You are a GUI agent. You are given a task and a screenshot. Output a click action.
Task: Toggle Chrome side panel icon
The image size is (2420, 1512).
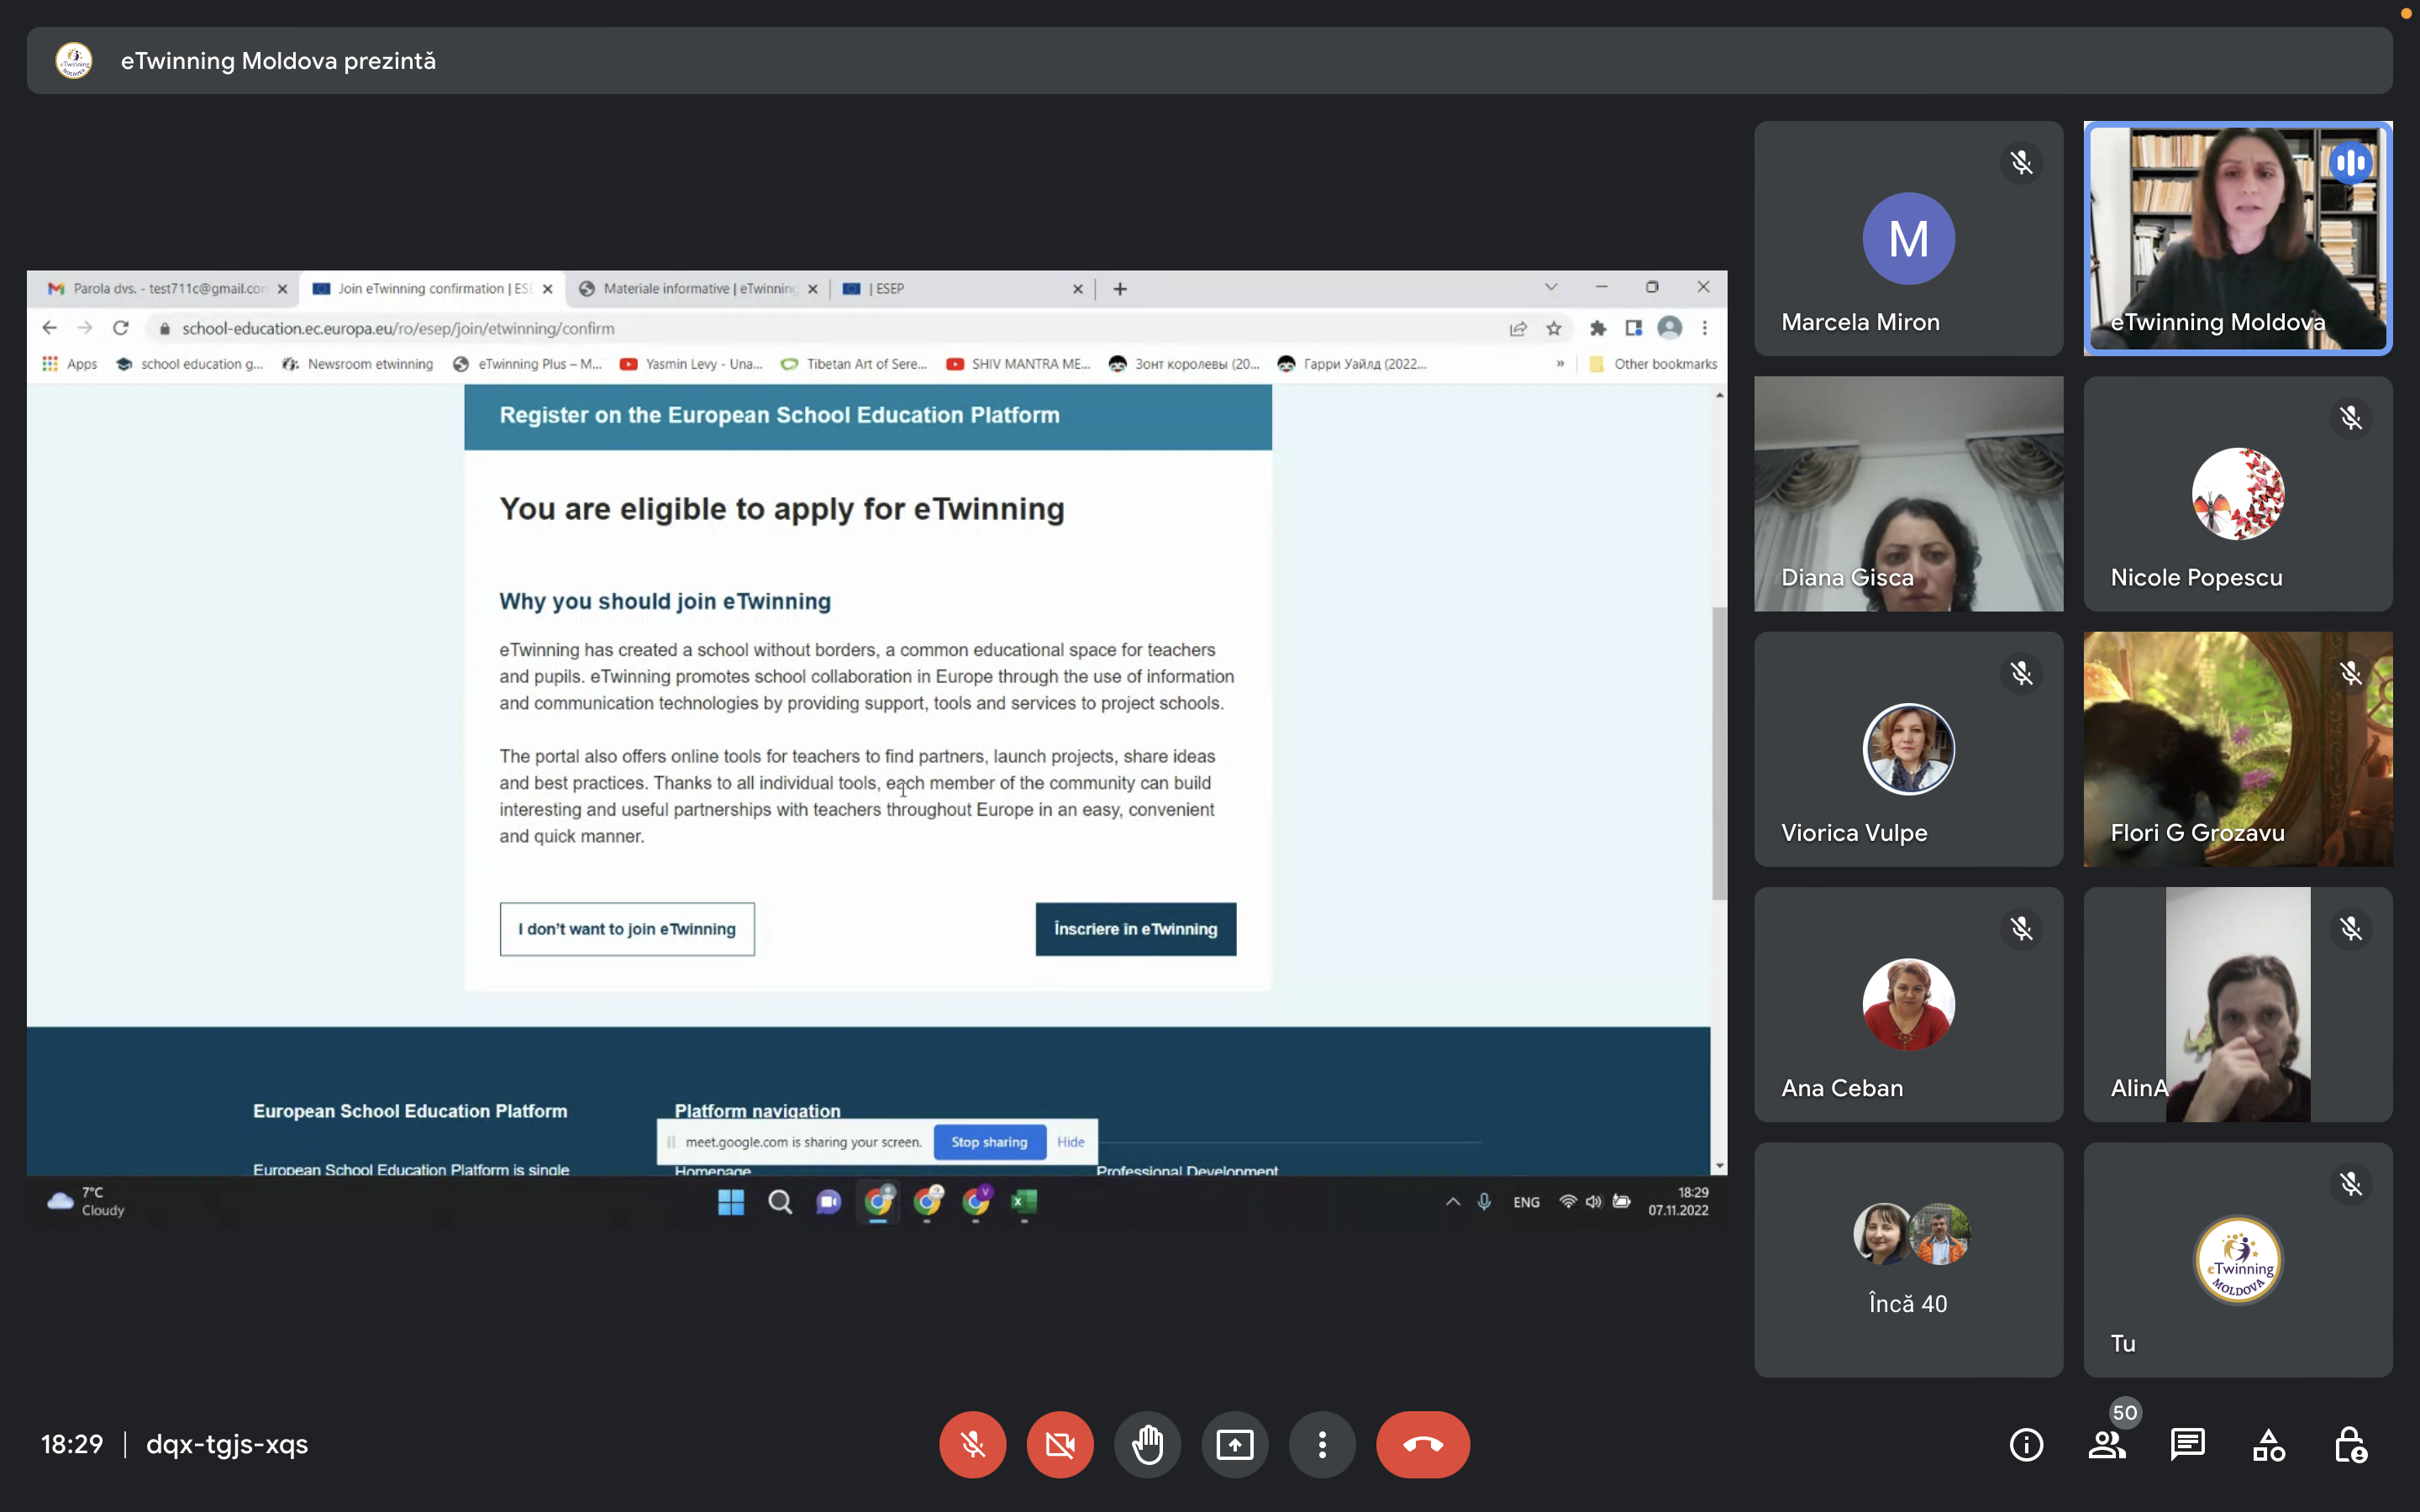tap(1634, 328)
